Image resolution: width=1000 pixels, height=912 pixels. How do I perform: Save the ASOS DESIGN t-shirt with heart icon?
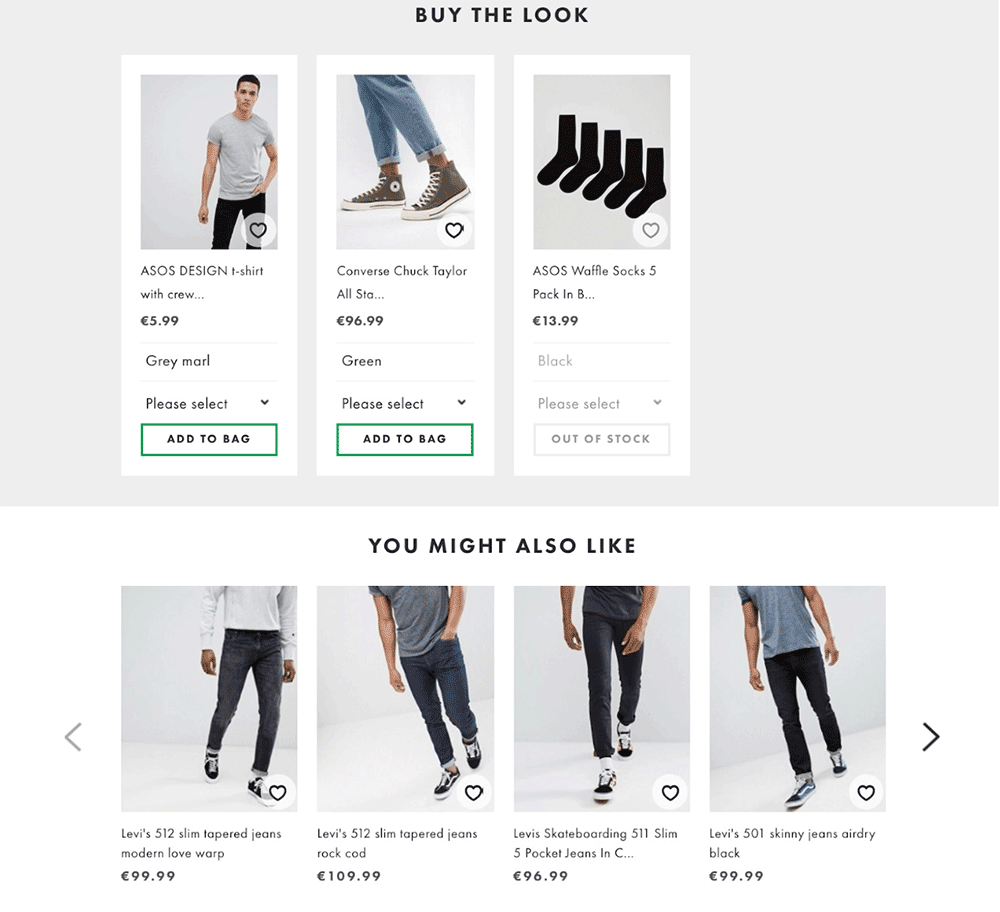coord(258,231)
